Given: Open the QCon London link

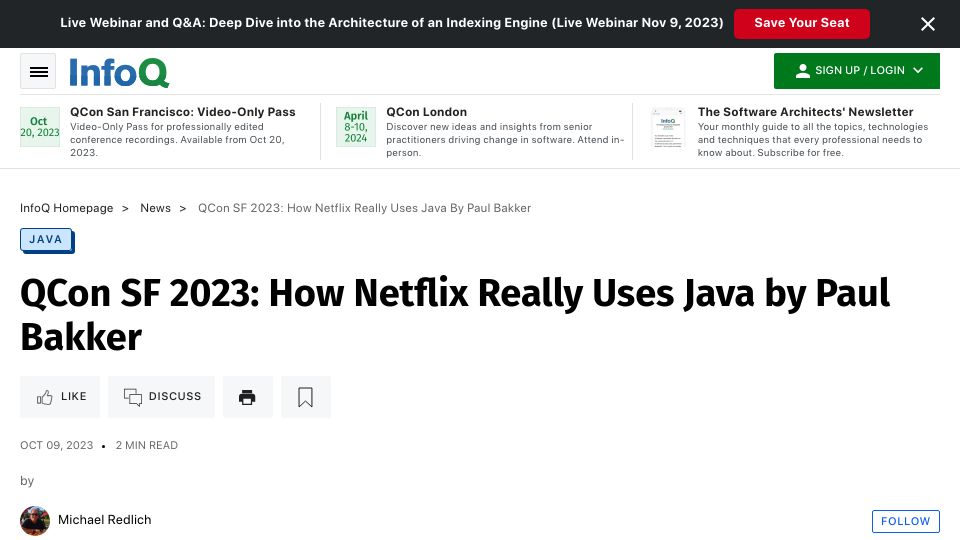Looking at the screenshot, I should 426,112.
